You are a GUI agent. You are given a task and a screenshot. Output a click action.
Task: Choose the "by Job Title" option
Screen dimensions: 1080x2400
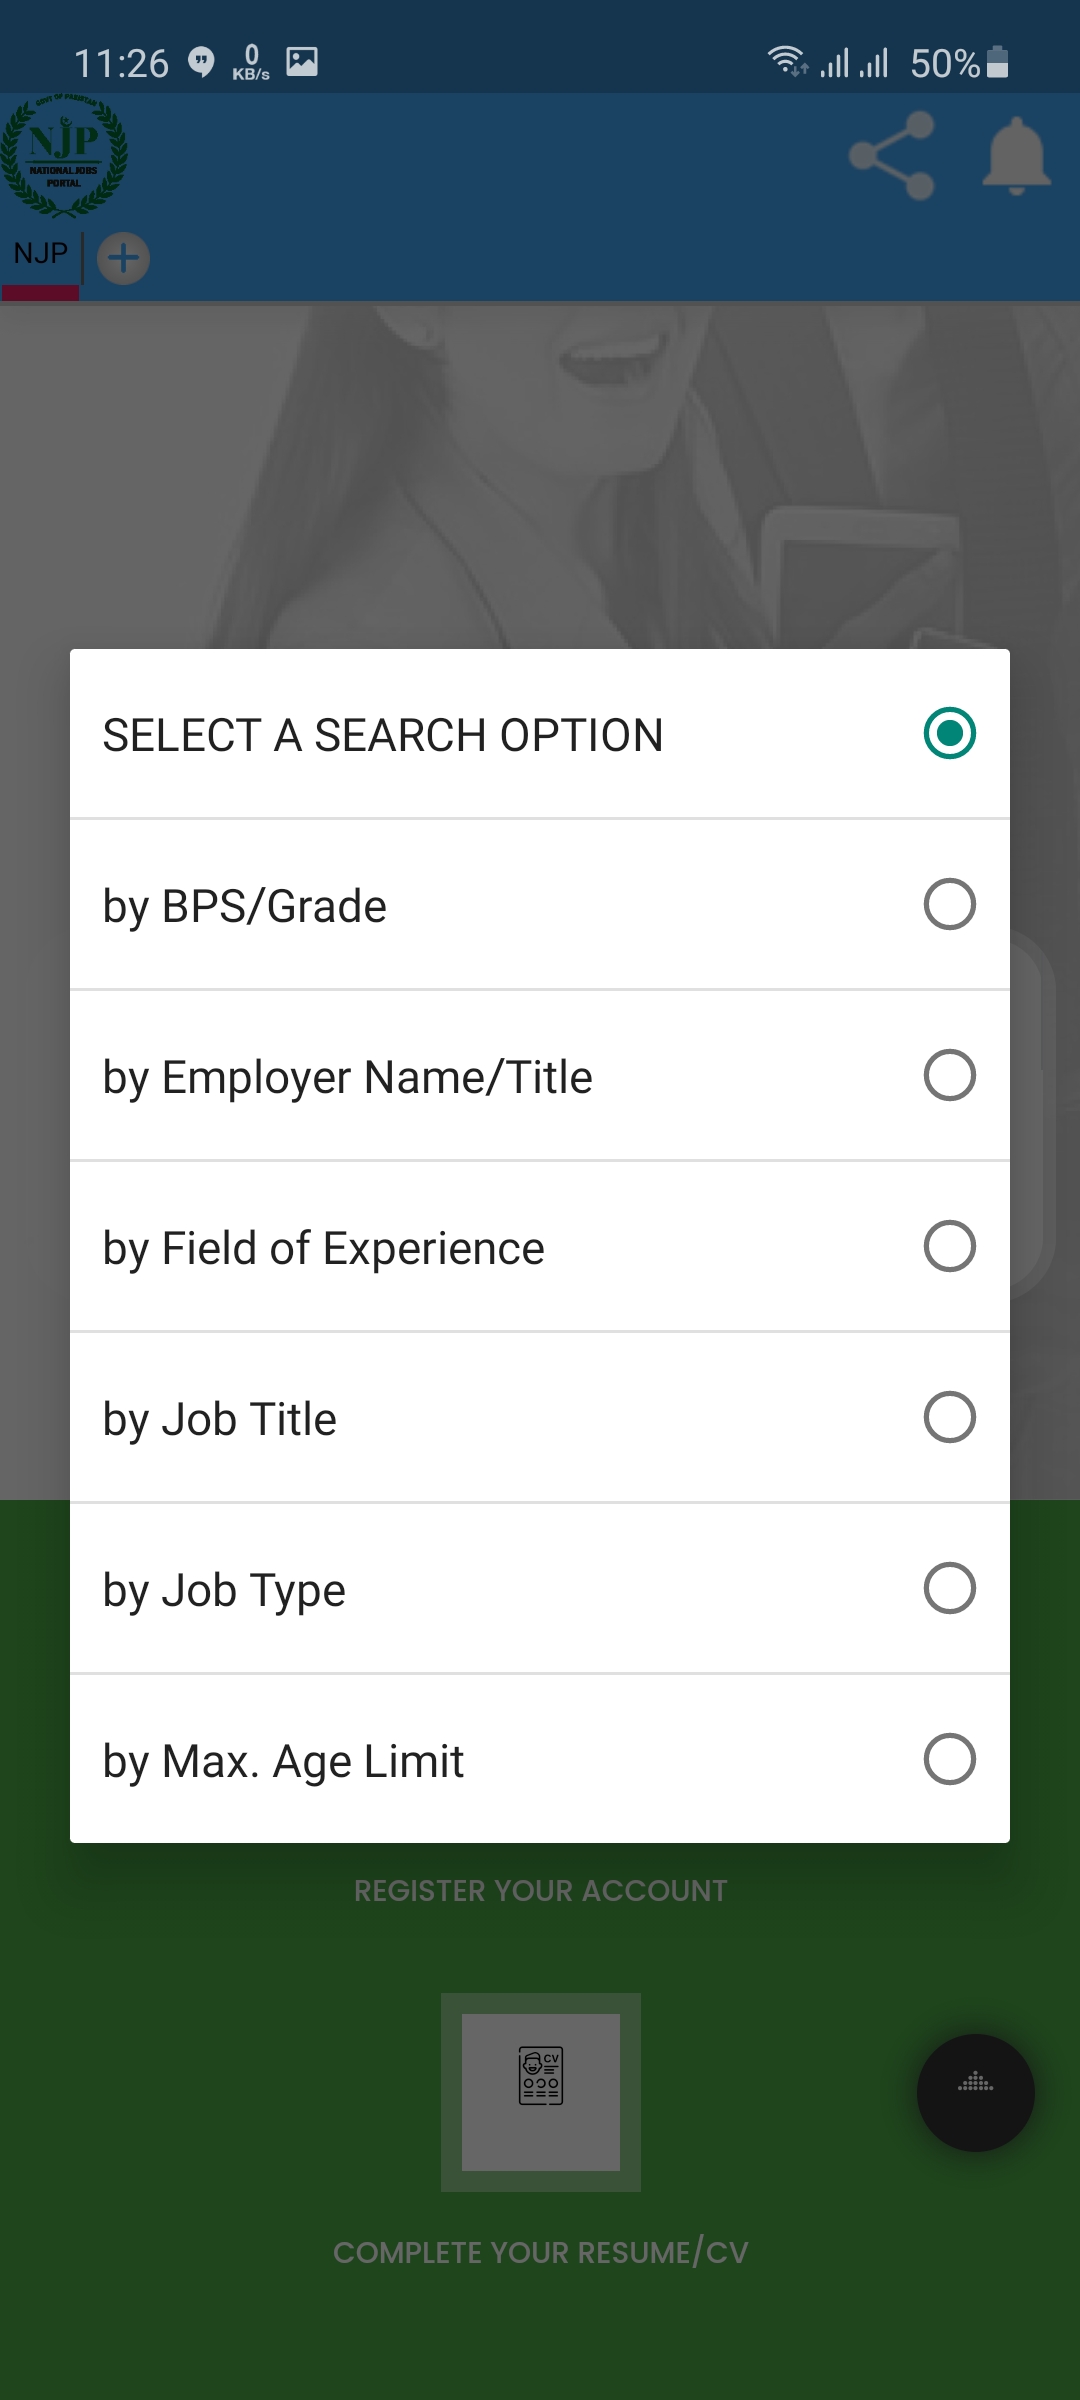(220, 1419)
